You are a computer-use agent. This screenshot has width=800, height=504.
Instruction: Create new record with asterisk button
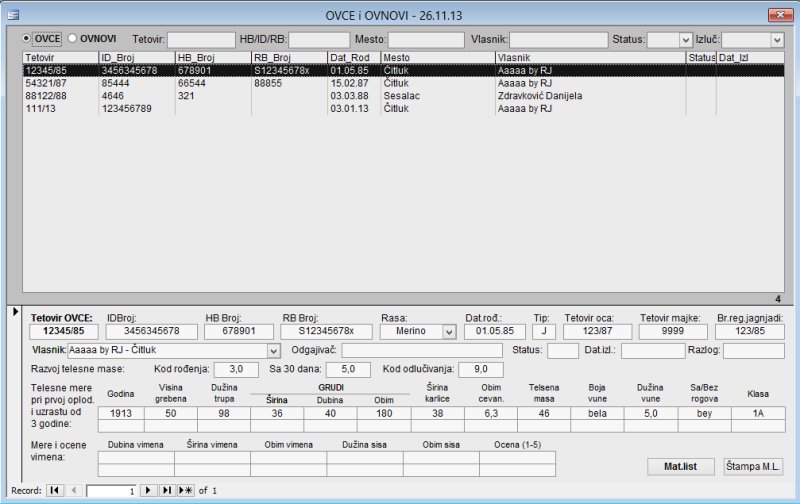(x=185, y=491)
